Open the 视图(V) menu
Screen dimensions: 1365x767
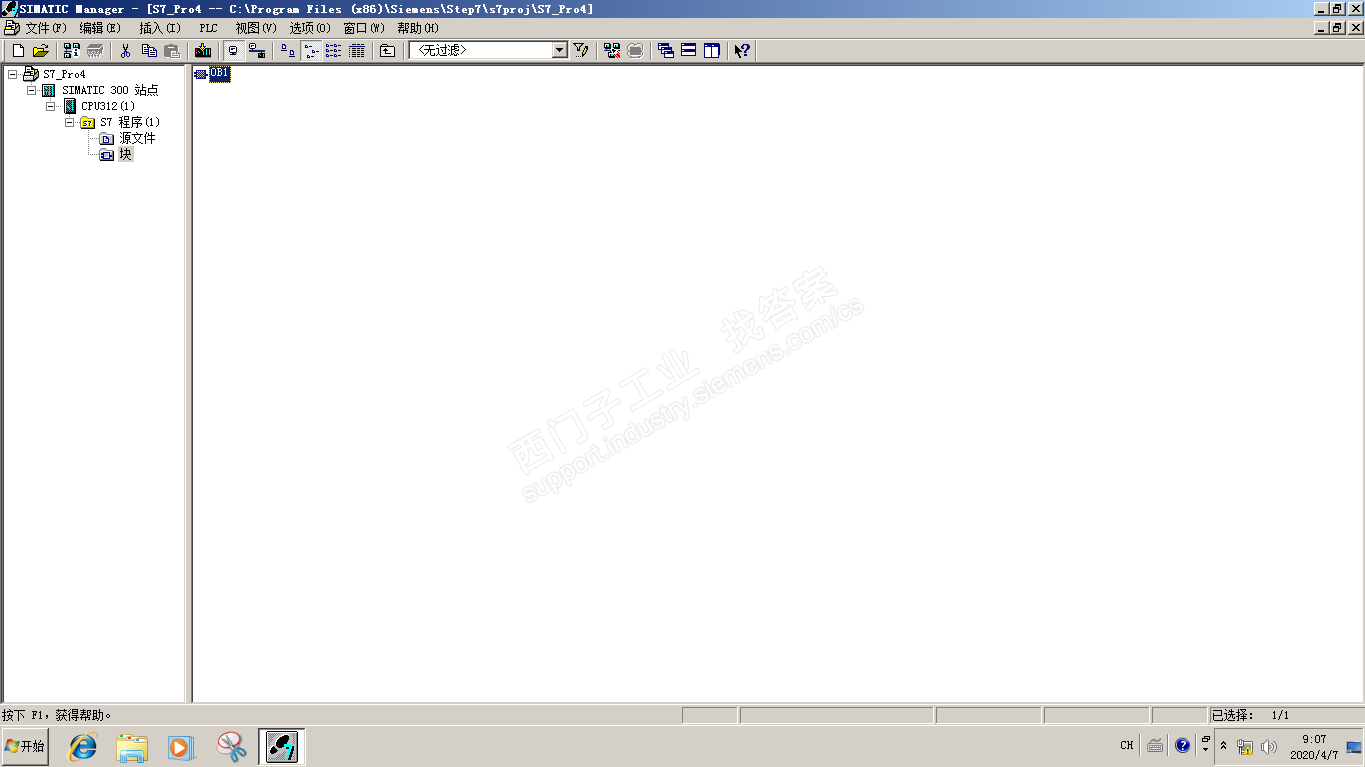pyautogui.click(x=256, y=28)
